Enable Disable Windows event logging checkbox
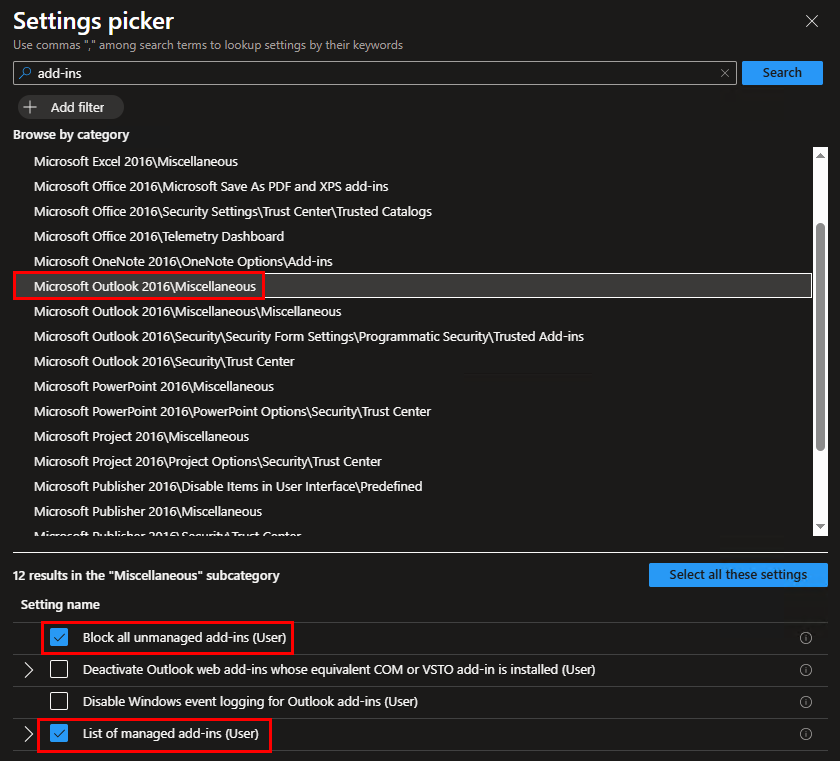This screenshot has width=840, height=761. pos(59,701)
